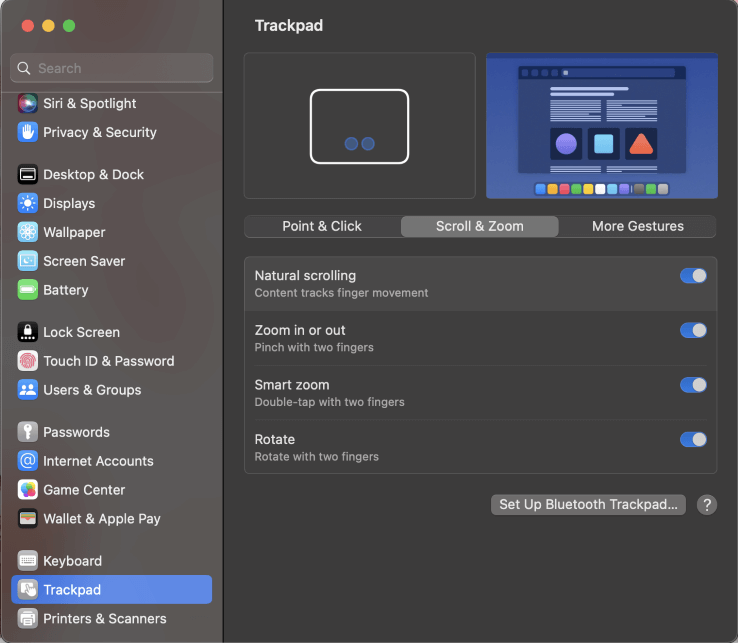
Task: Click the Internet Accounts @ icon
Action: pos(27,461)
